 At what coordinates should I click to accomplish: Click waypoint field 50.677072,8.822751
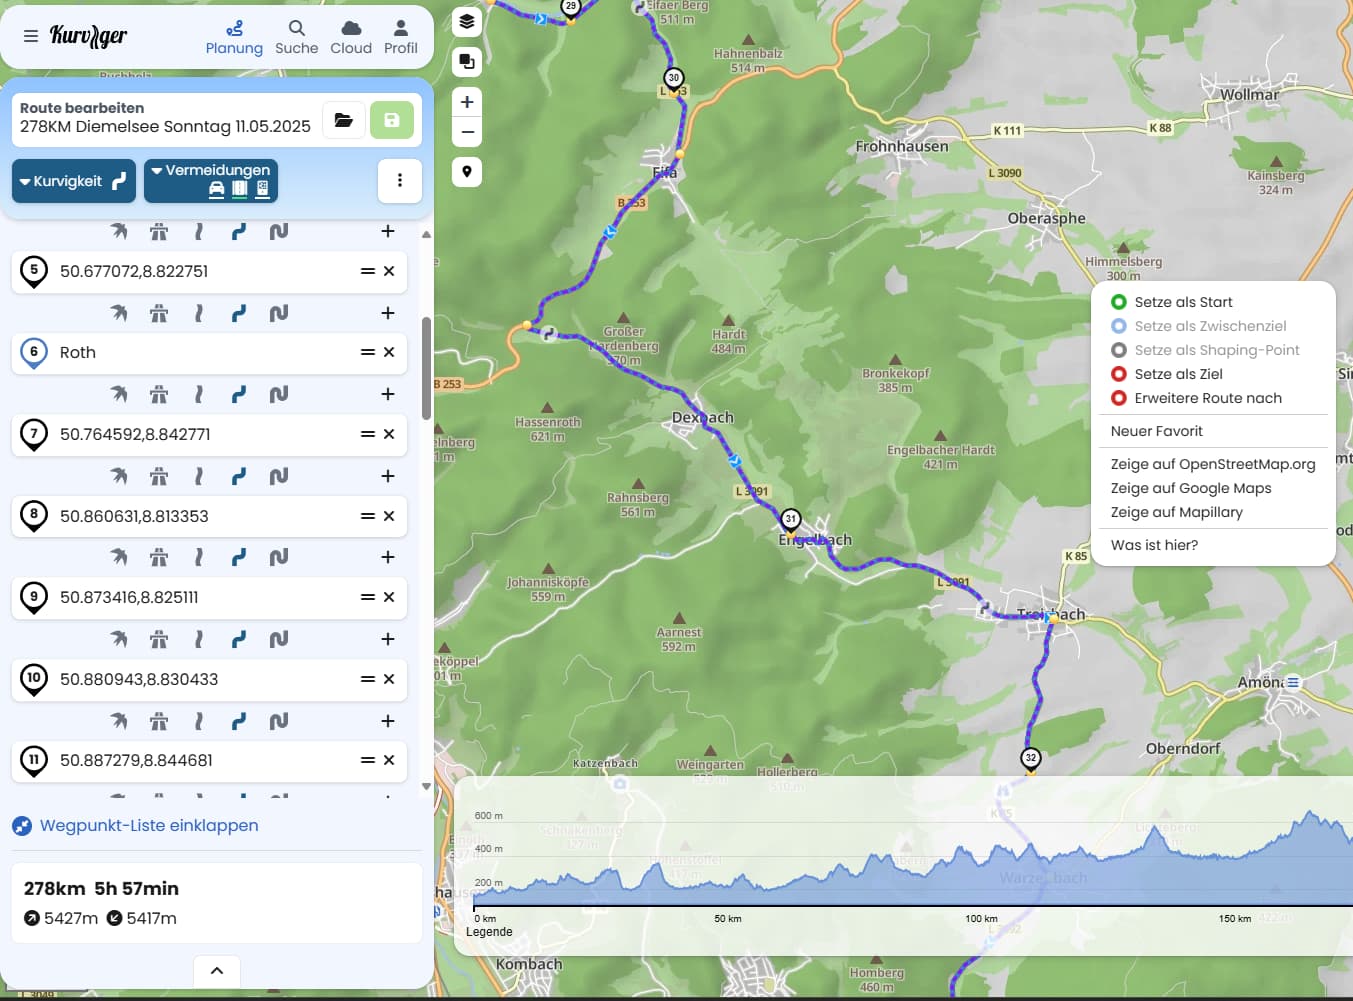209,271
